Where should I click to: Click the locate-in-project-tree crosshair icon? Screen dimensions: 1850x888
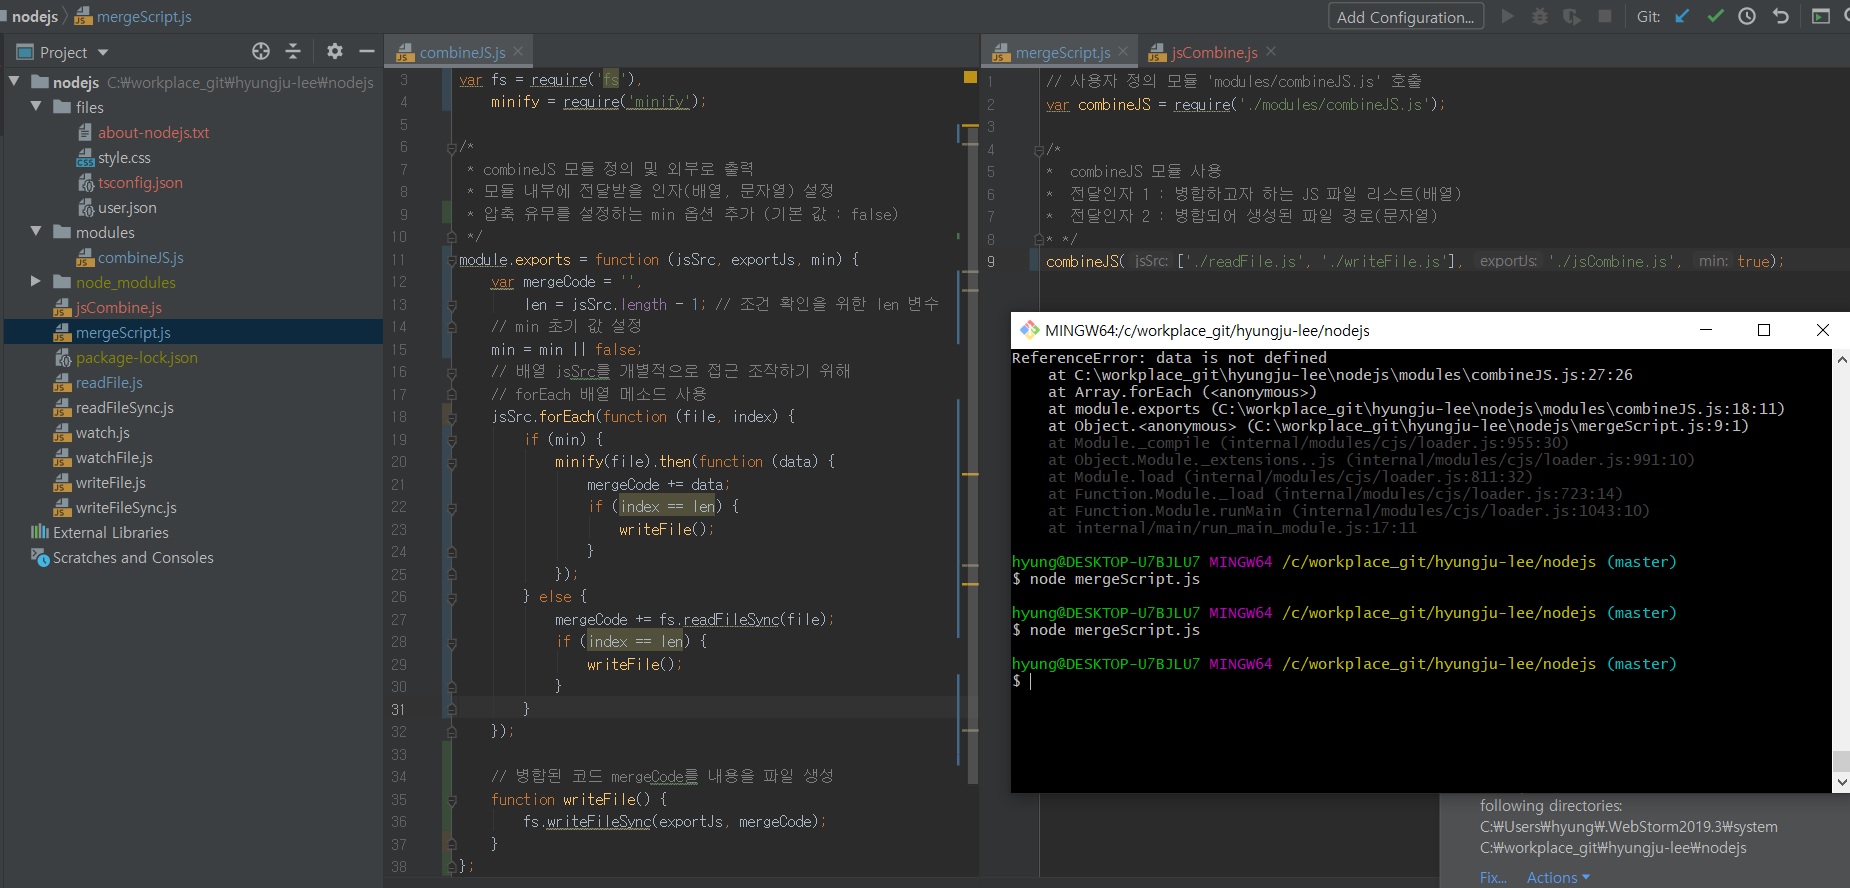261,51
